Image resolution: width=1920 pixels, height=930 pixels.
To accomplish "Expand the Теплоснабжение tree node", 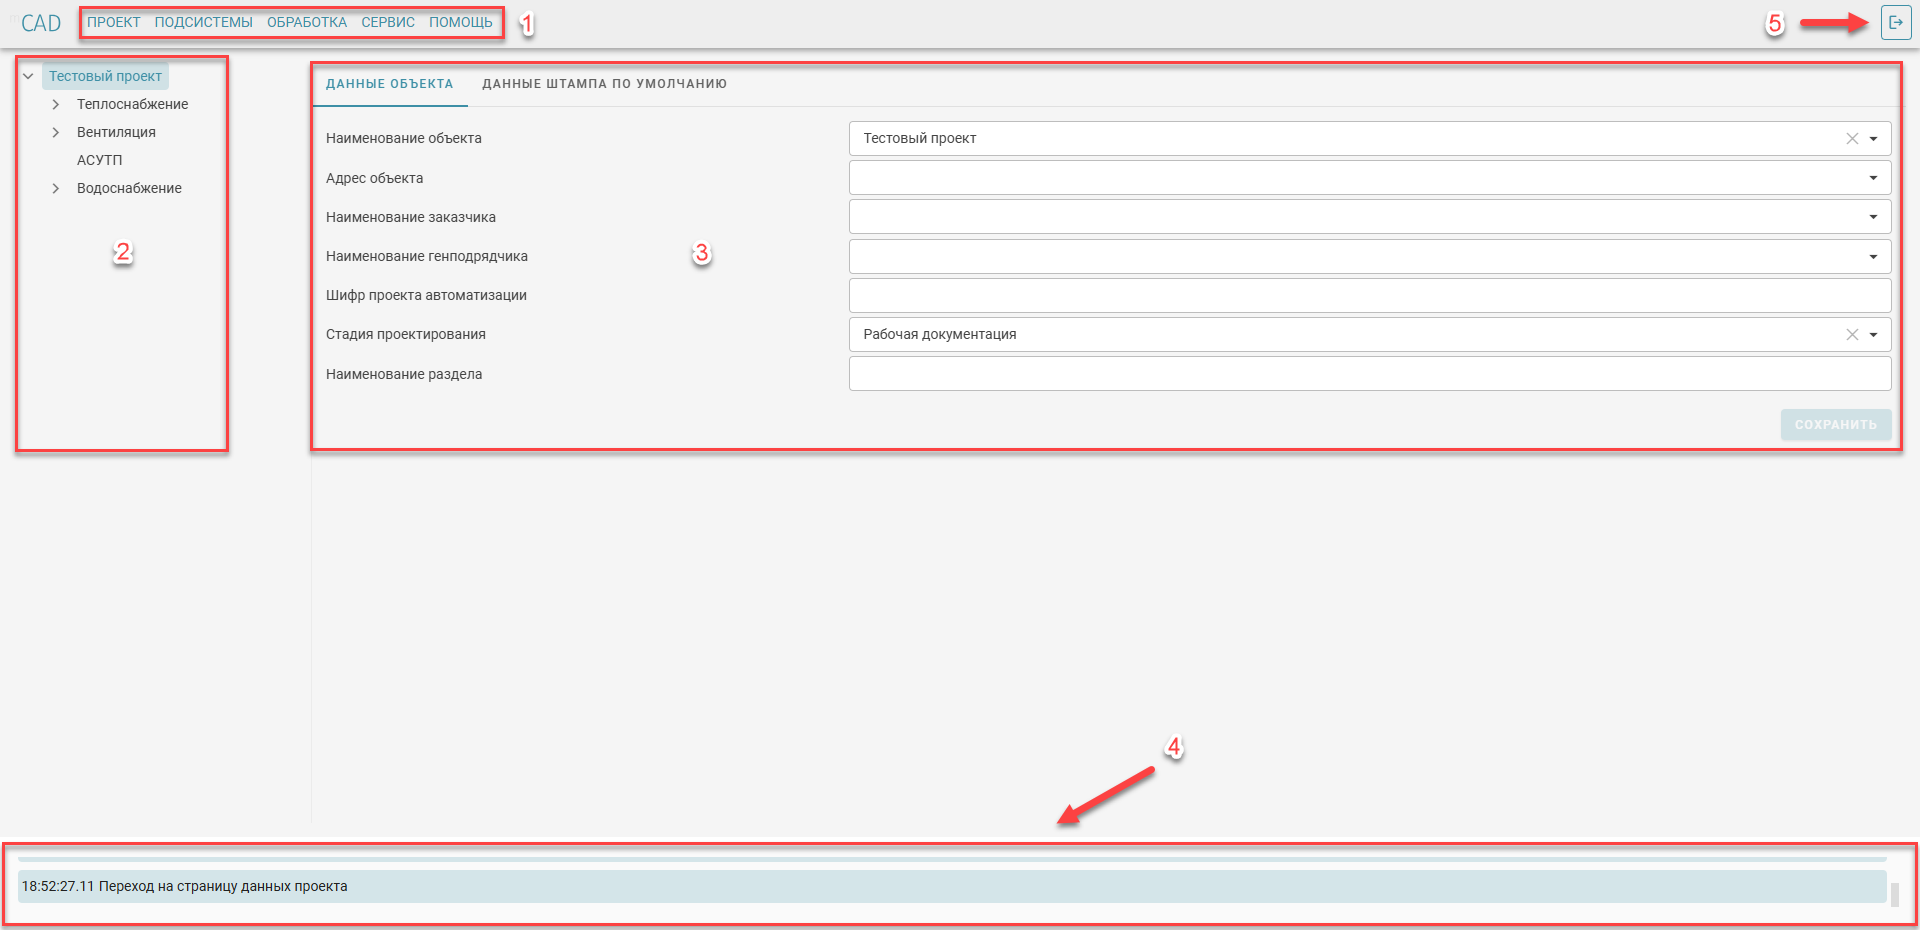I will pyautogui.click(x=56, y=104).
